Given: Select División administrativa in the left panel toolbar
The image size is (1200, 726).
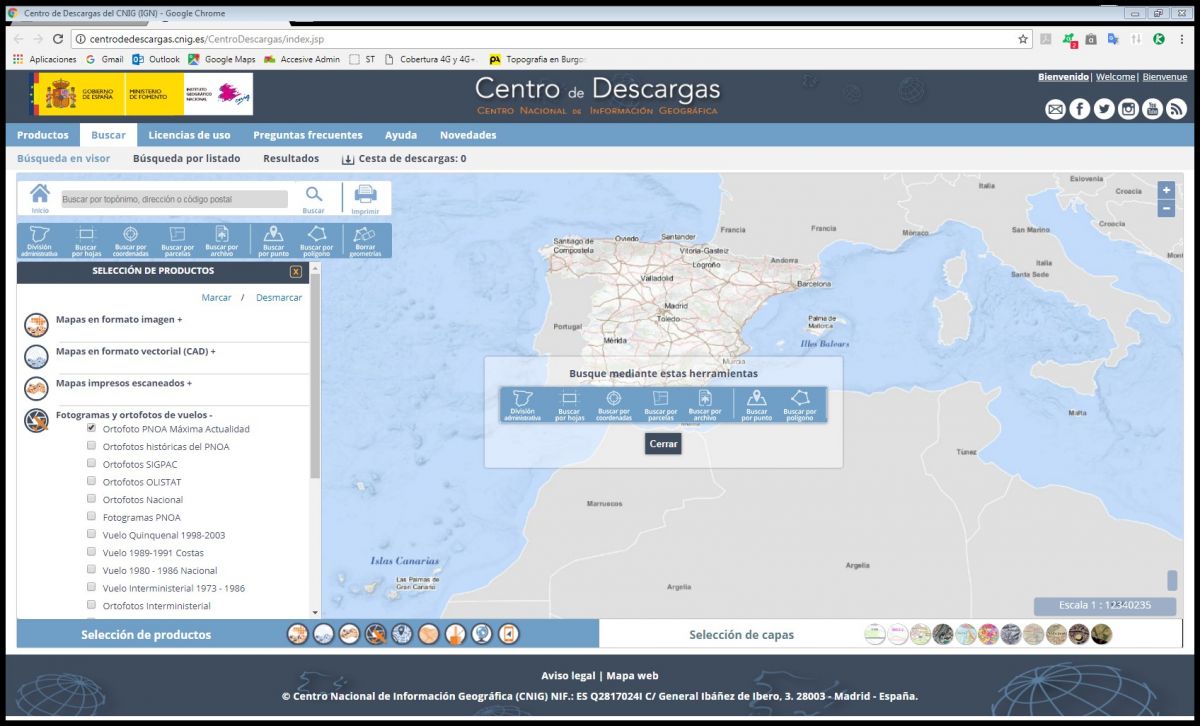Looking at the screenshot, I should 40,240.
